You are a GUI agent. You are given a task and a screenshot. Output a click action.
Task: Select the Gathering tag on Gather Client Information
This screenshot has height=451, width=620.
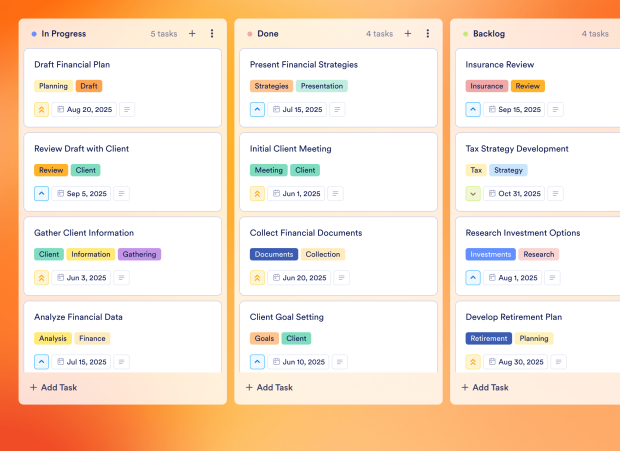[139, 254]
